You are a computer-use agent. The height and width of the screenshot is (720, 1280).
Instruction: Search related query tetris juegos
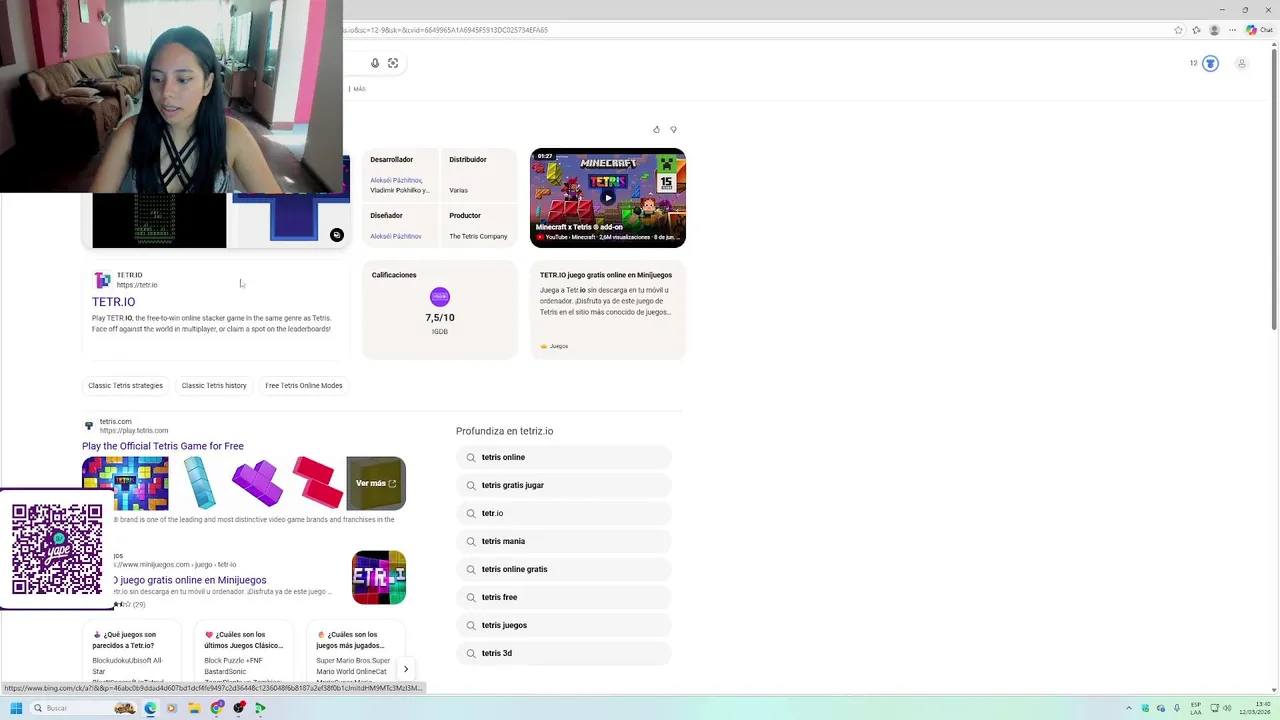pyautogui.click(x=563, y=625)
